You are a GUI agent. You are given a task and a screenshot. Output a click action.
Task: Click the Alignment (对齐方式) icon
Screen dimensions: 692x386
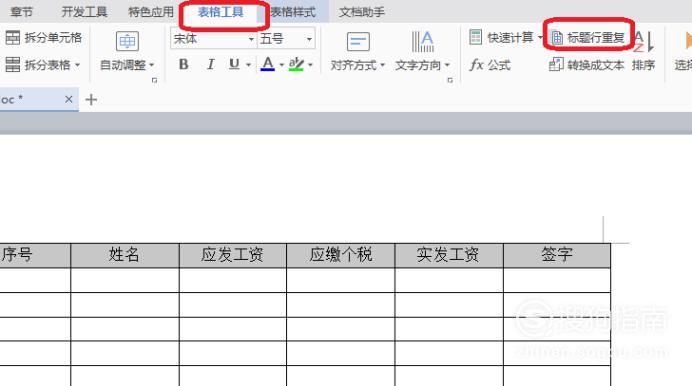pyautogui.click(x=358, y=42)
